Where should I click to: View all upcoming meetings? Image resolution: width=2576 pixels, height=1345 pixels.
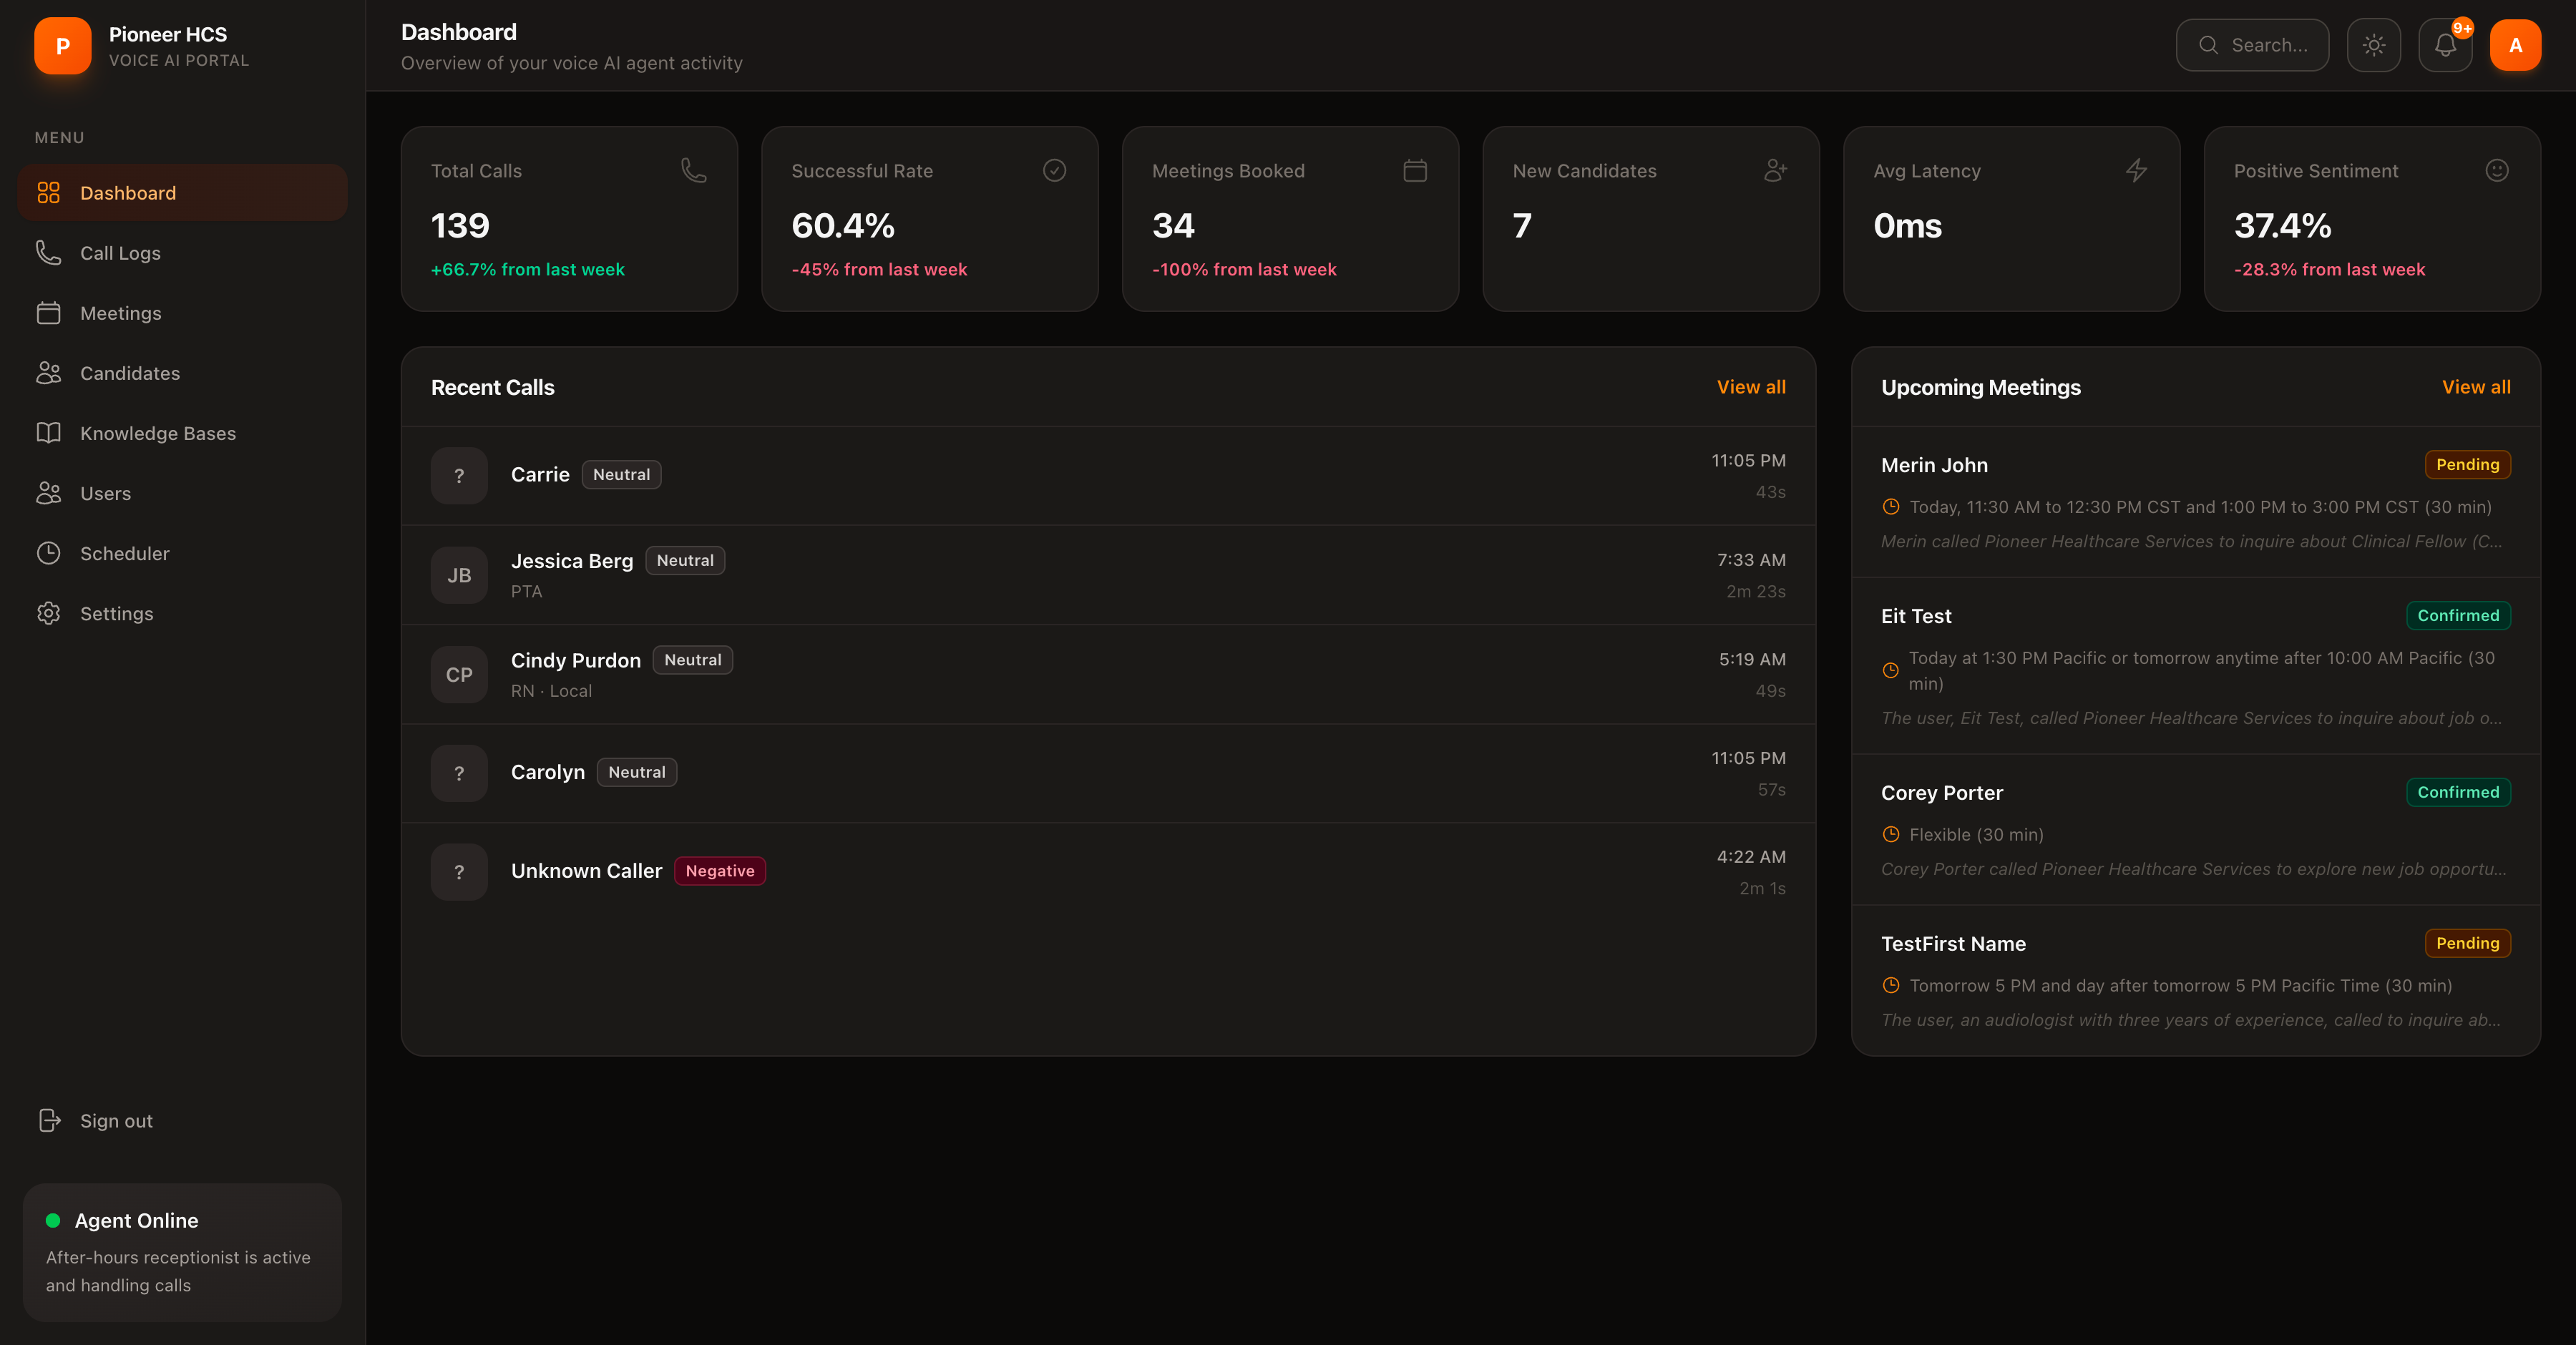coord(2477,387)
